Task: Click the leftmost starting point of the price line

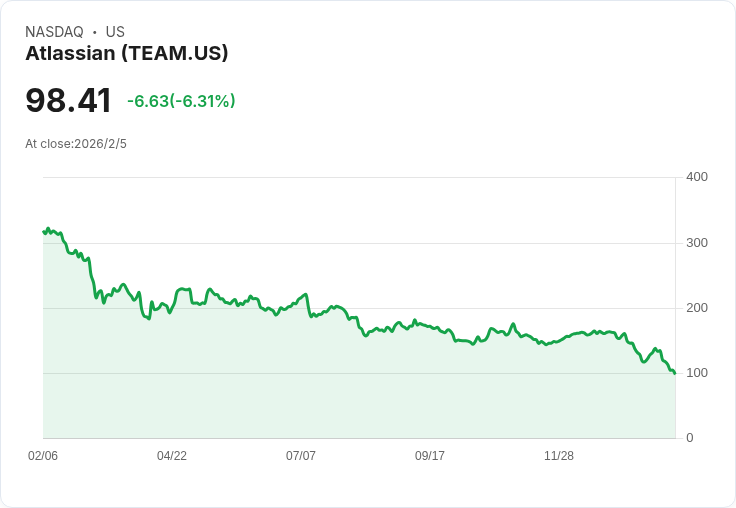Action: tap(44, 232)
